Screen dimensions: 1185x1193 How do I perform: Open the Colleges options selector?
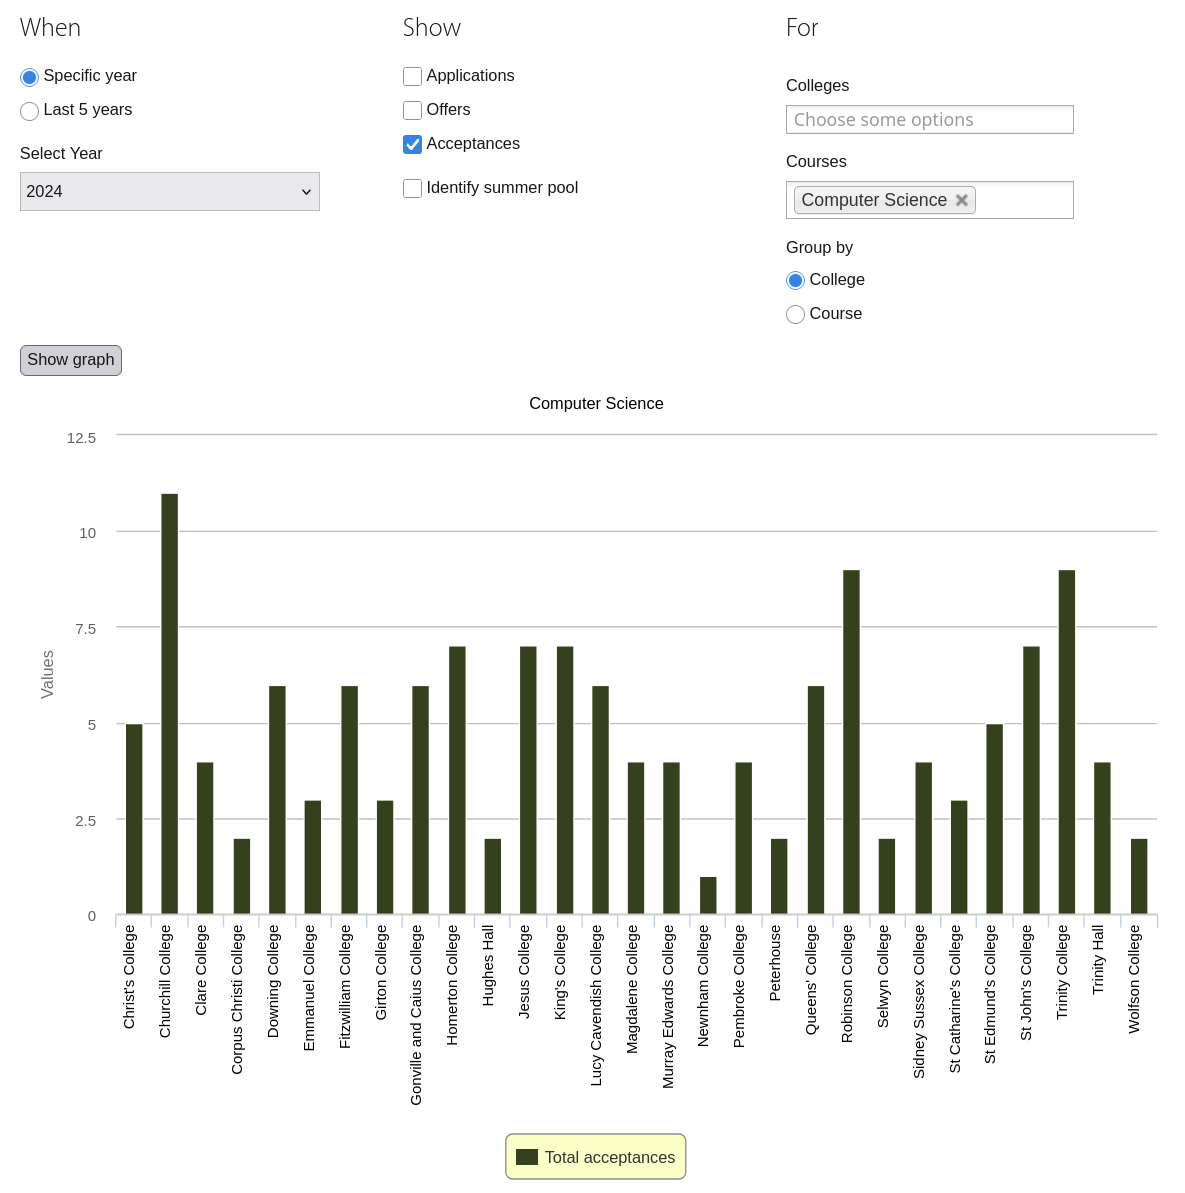pos(929,119)
